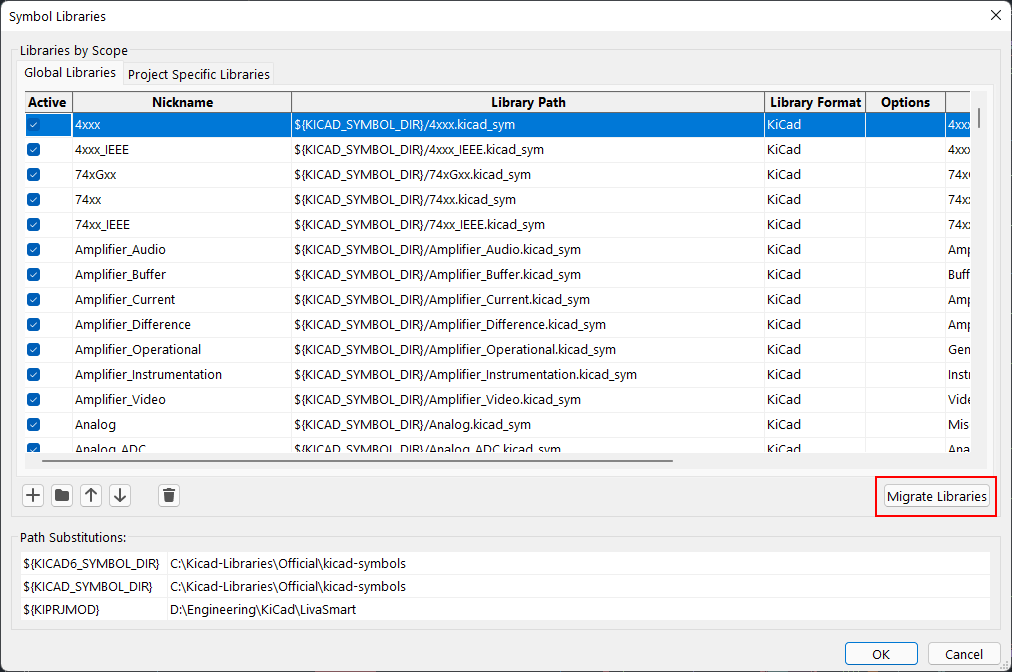This screenshot has height=672, width=1012.
Task: Click the Active column header
Action: (x=48, y=102)
